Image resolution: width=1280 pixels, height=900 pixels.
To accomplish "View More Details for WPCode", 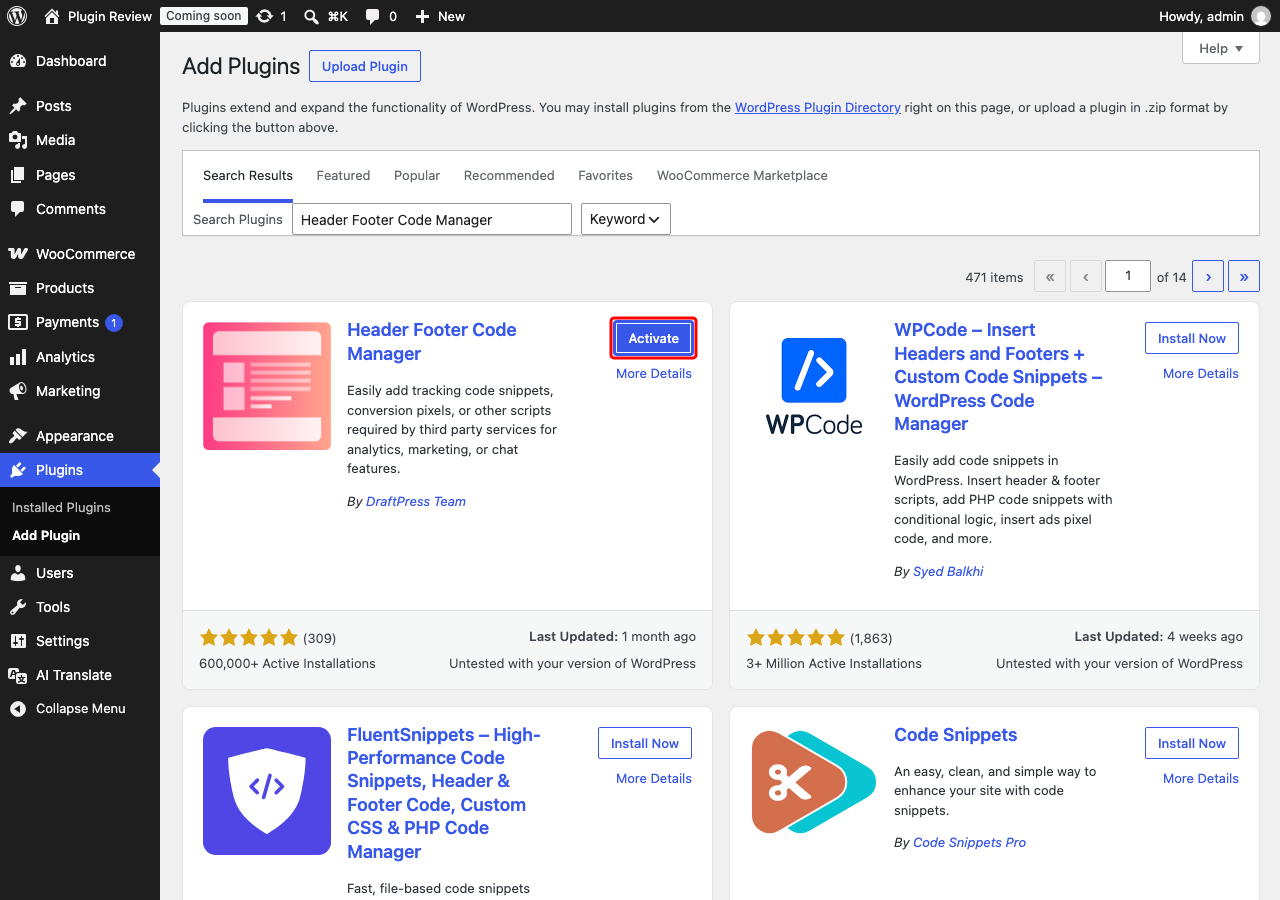I will [x=1201, y=374].
